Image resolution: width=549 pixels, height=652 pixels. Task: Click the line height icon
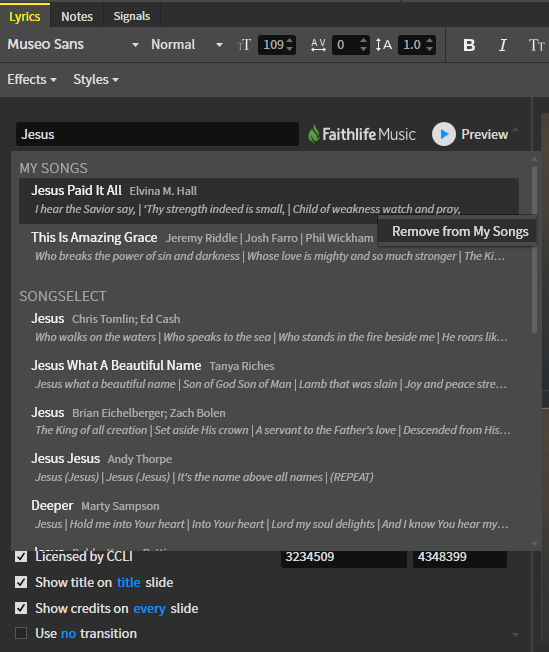tap(383, 45)
